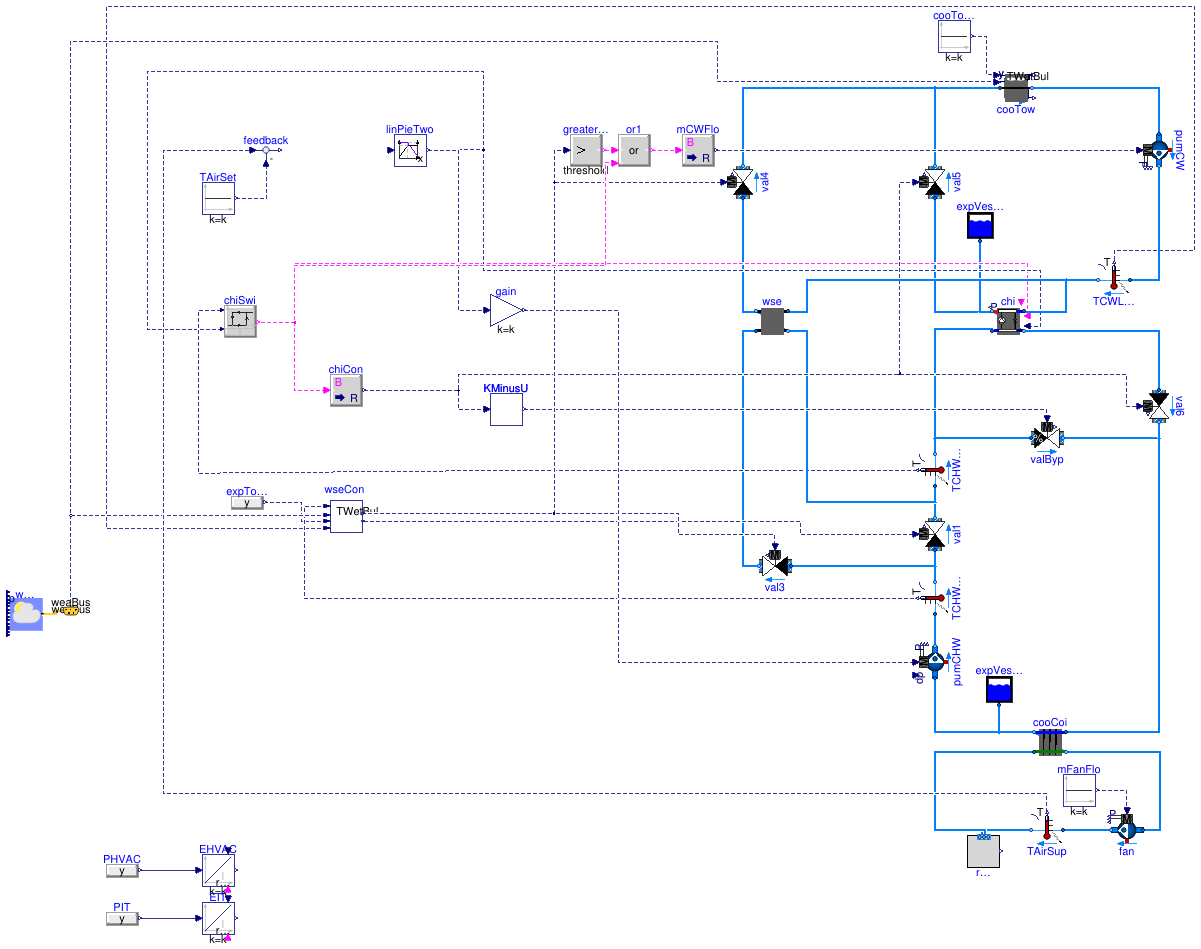The height and width of the screenshot is (949, 1201).
Task: Select lower expVes near cooCoi
Action: [998, 691]
